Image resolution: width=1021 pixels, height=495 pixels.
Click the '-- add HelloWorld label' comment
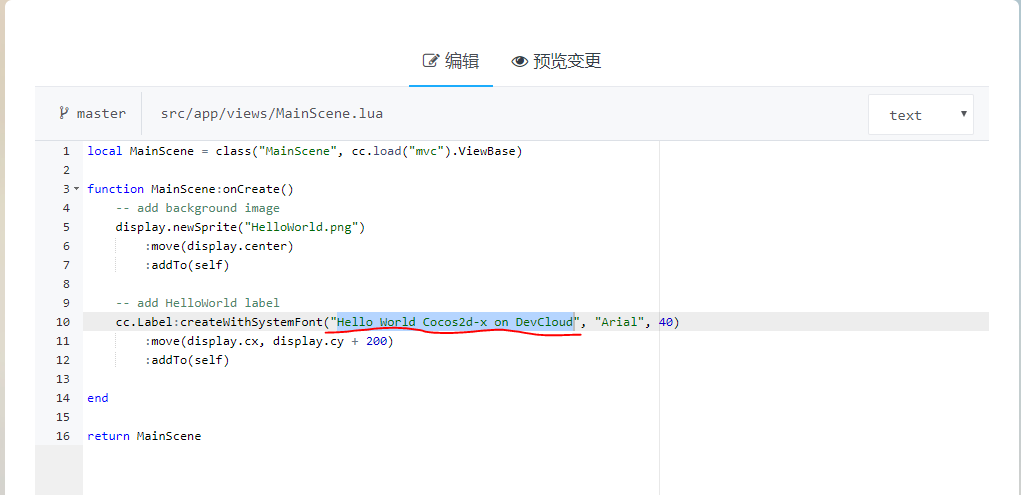pos(198,303)
